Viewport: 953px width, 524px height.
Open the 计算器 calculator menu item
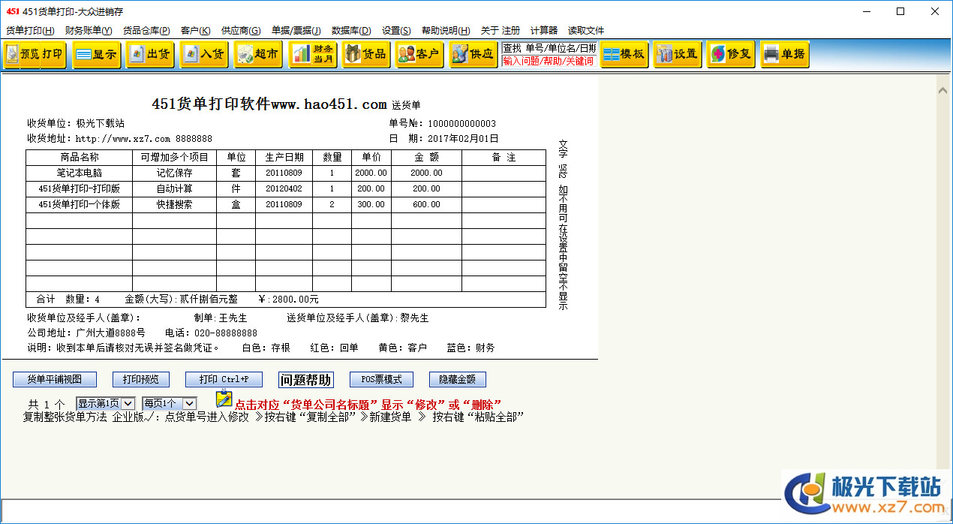click(544, 30)
